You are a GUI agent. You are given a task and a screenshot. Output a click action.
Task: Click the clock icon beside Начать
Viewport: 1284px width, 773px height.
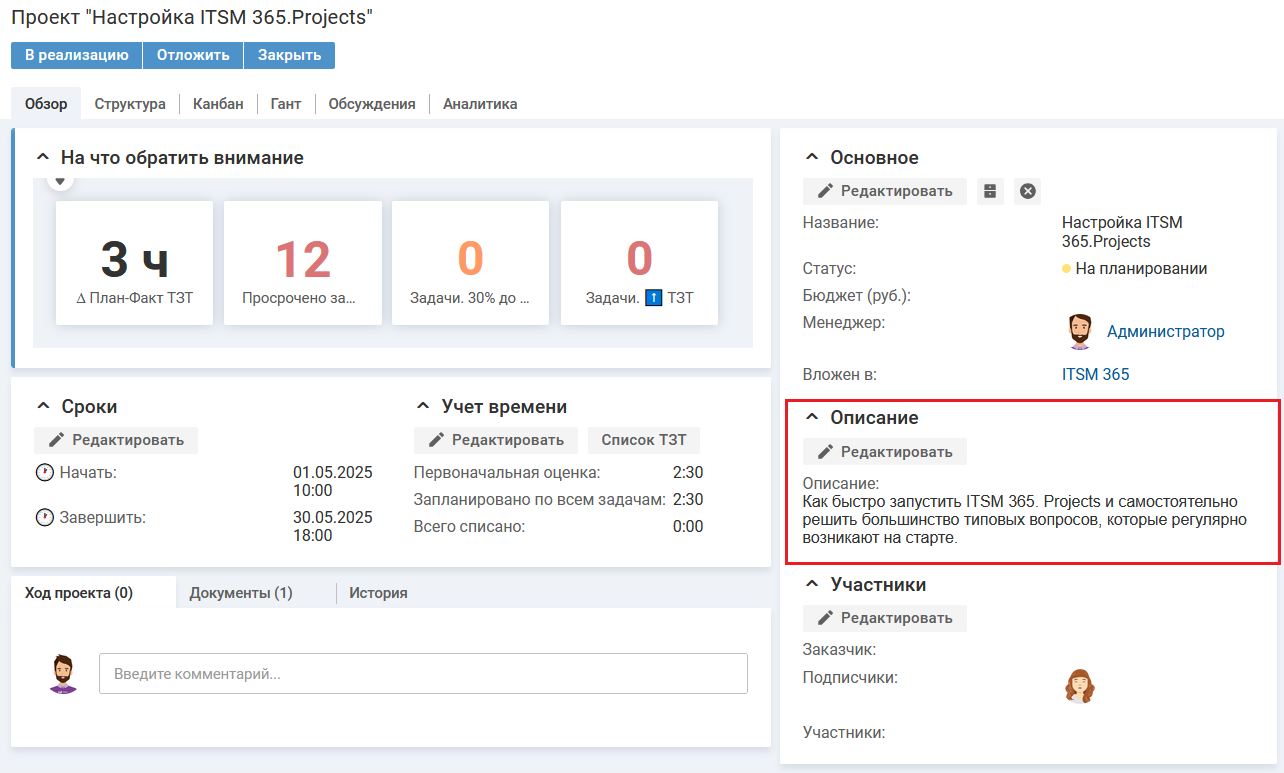[44, 473]
